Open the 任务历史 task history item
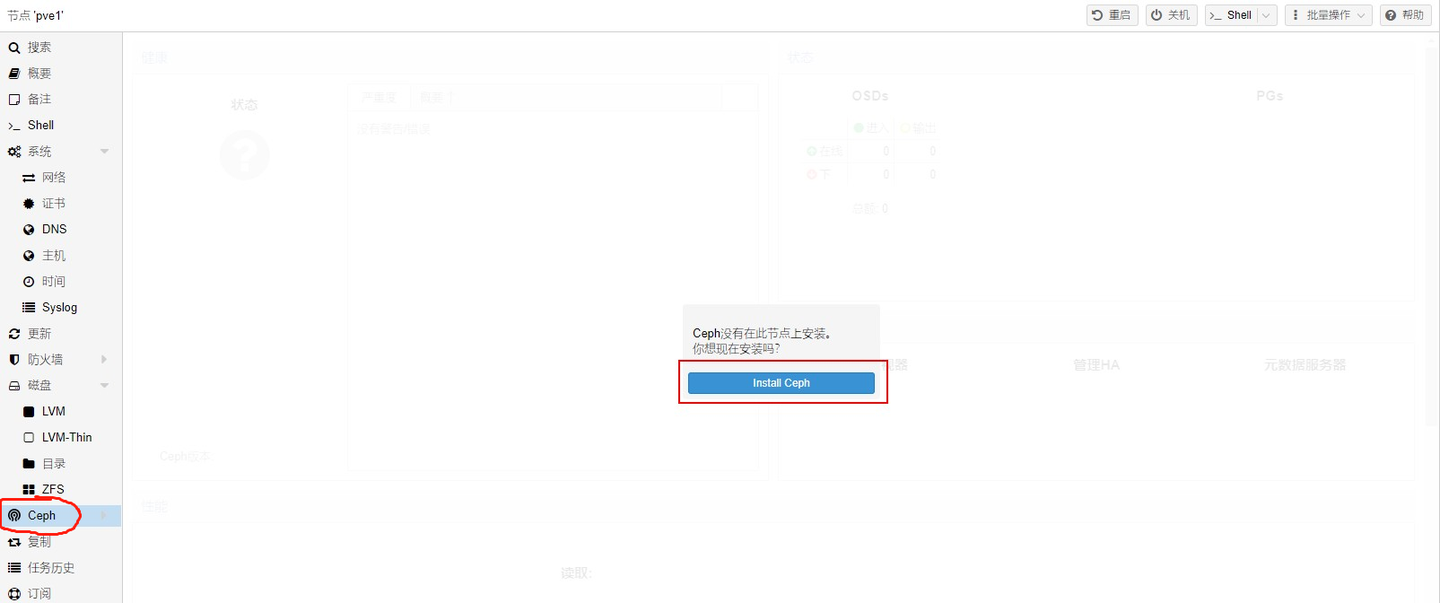This screenshot has width=1440, height=603. [x=51, y=567]
